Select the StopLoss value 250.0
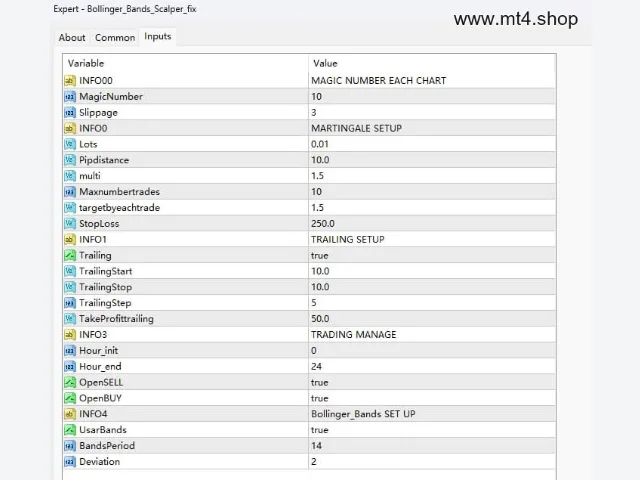The width and height of the screenshot is (640, 480). pyautogui.click(x=322, y=224)
